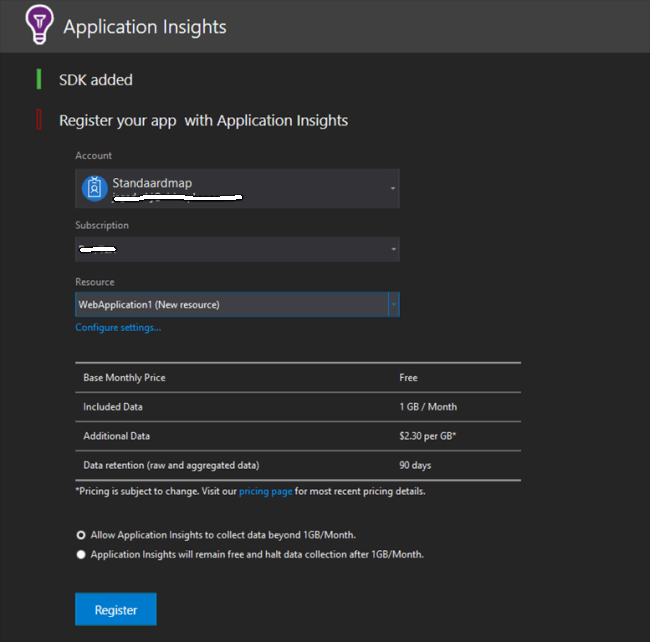Select the allow data beyond 1GB/Month option
This screenshot has height=642, width=650.
[81, 534]
